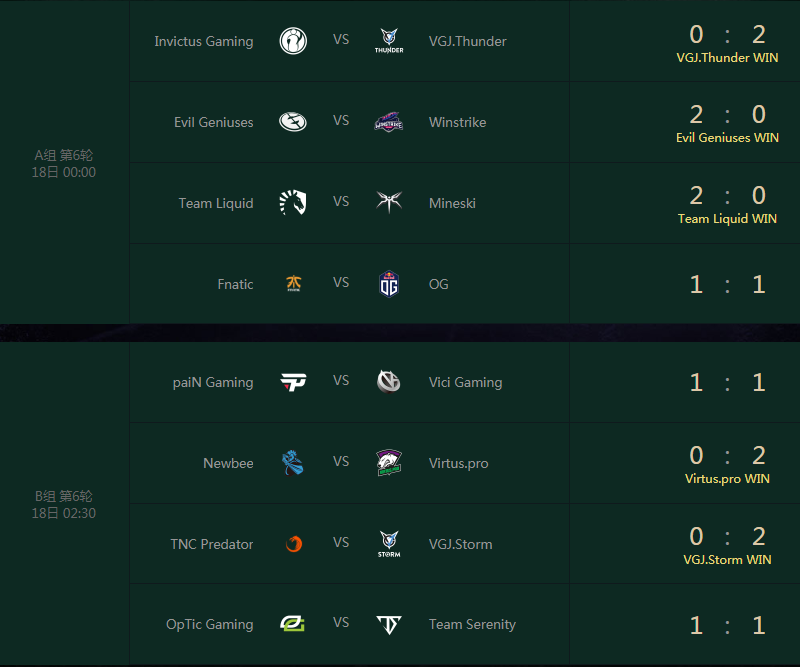Select the OG team logo
The width and height of the screenshot is (800, 667).
tap(389, 284)
